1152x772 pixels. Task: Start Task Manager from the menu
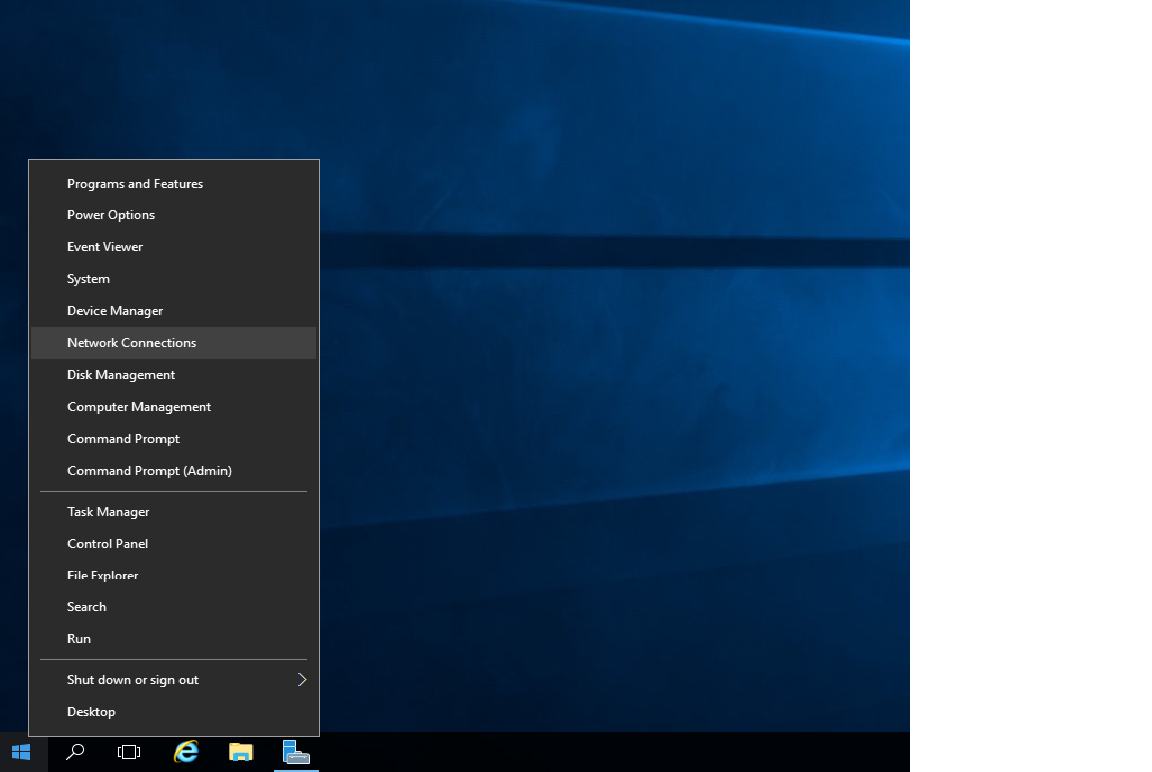[x=108, y=512]
